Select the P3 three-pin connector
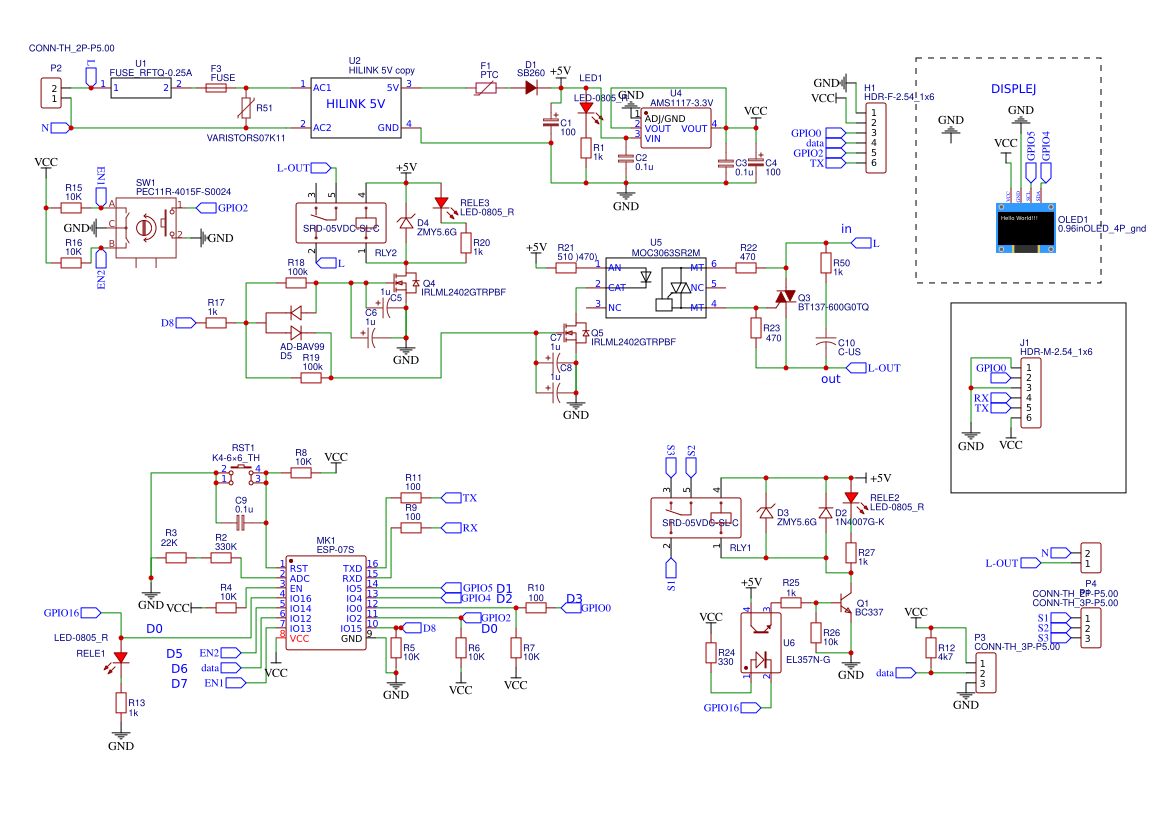1172x829 pixels. point(984,673)
